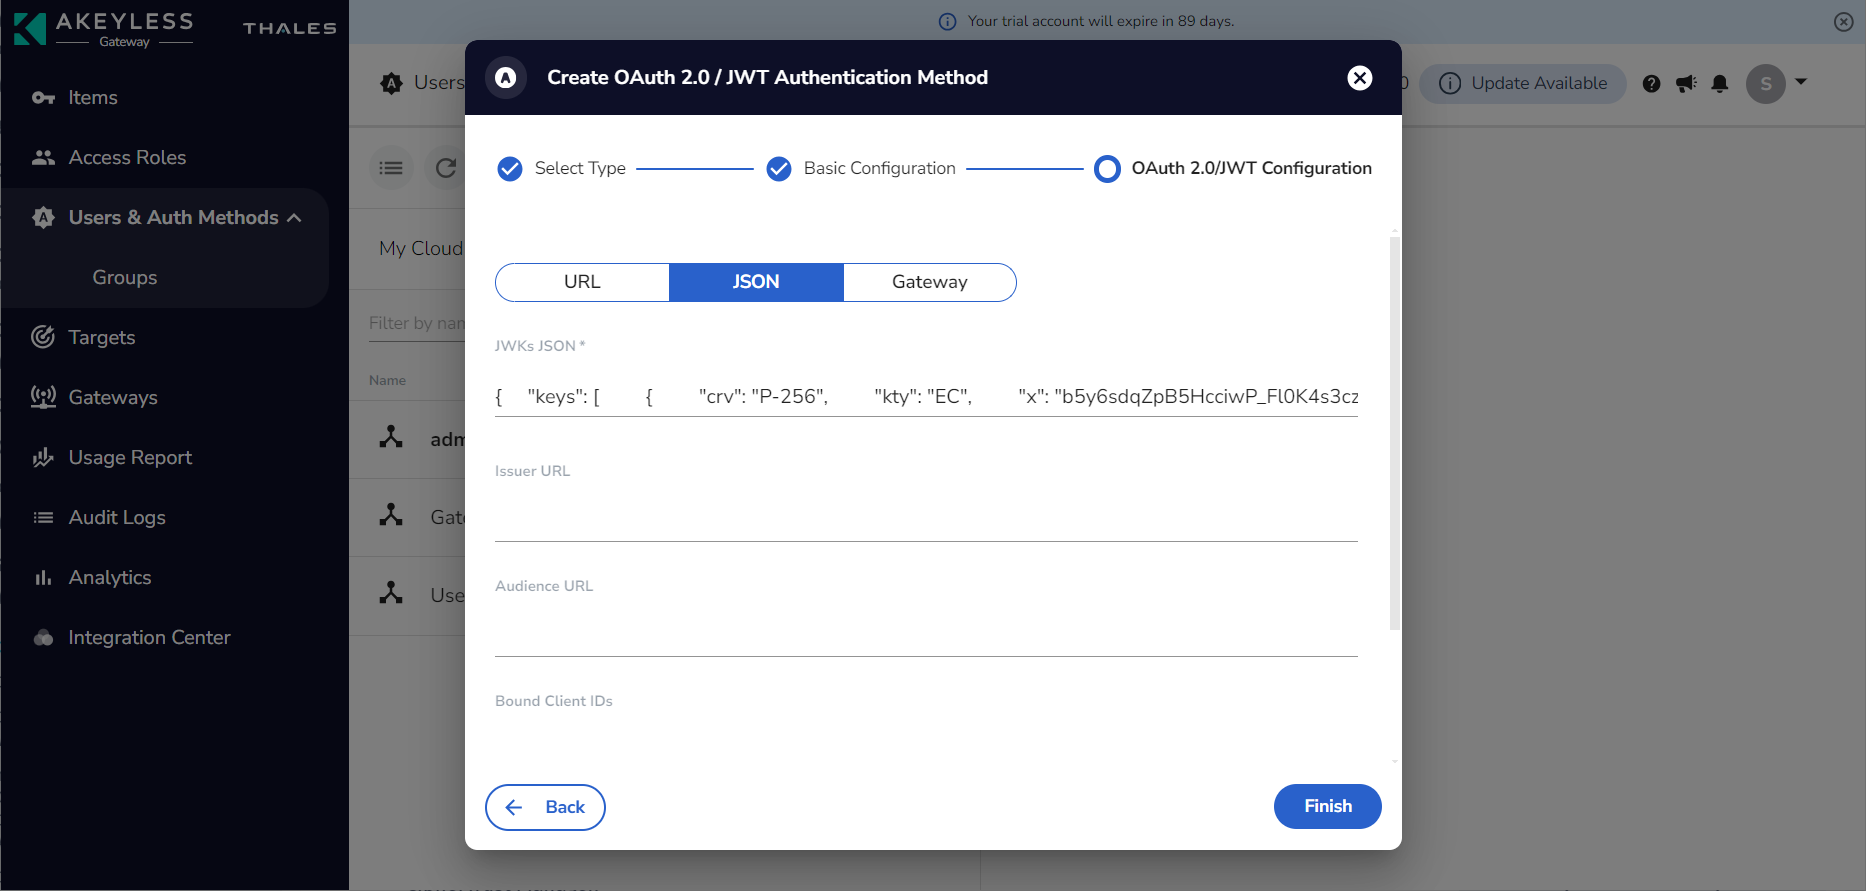
Task: Click the announcements megaphone icon
Action: tap(1686, 84)
